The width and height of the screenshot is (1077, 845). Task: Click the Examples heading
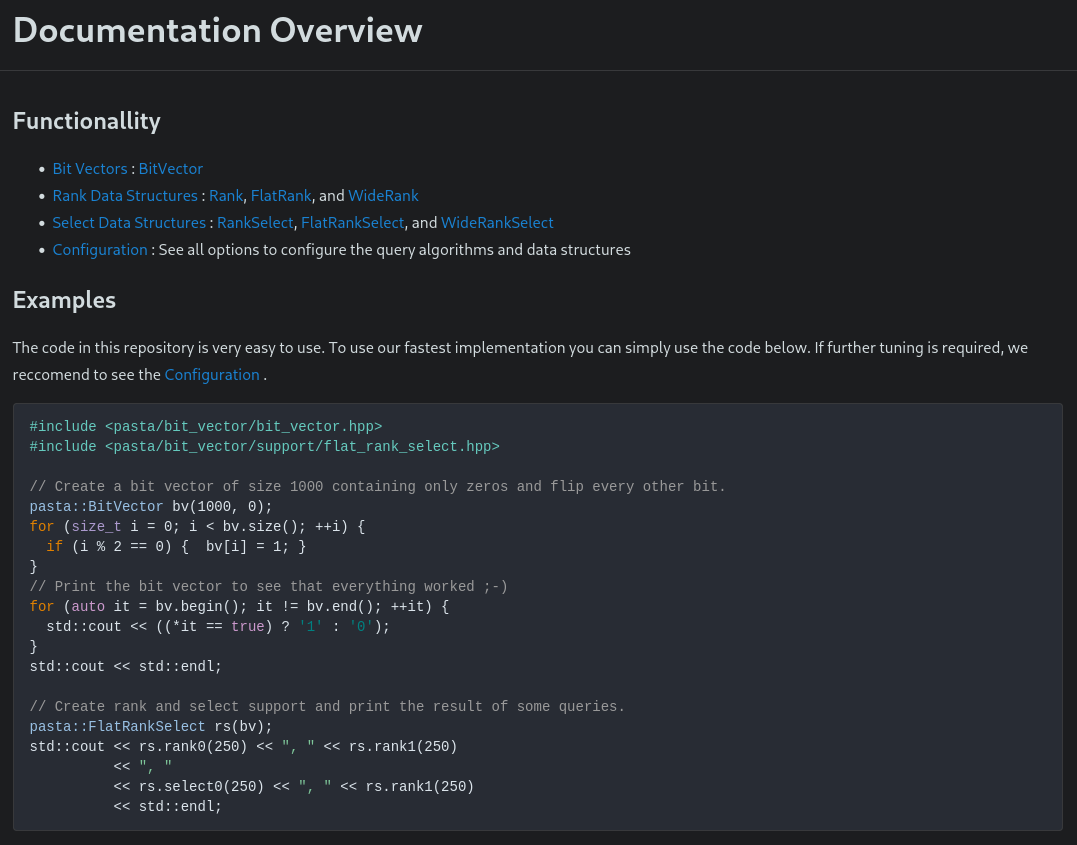click(x=65, y=300)
